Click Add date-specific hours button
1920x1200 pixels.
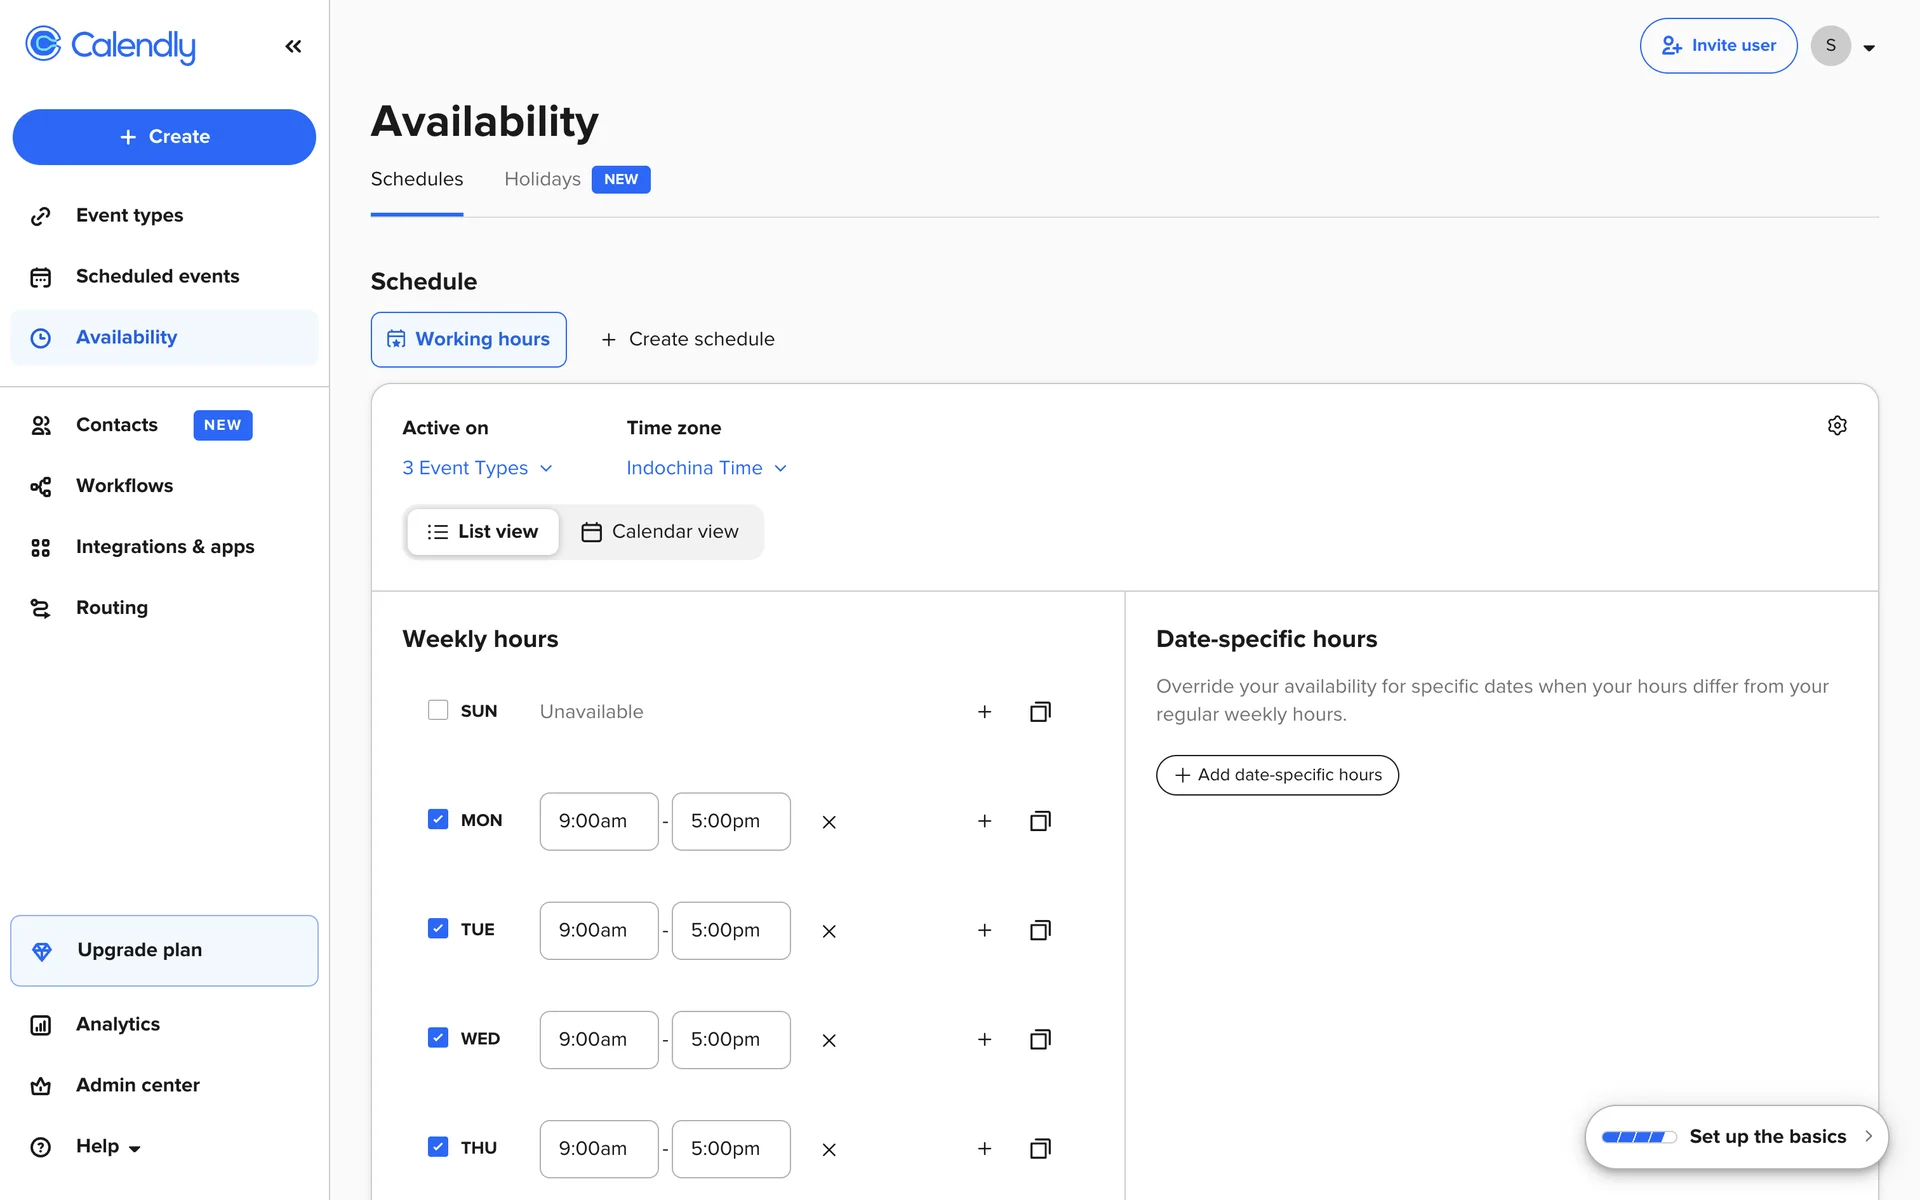[1277, 775]
